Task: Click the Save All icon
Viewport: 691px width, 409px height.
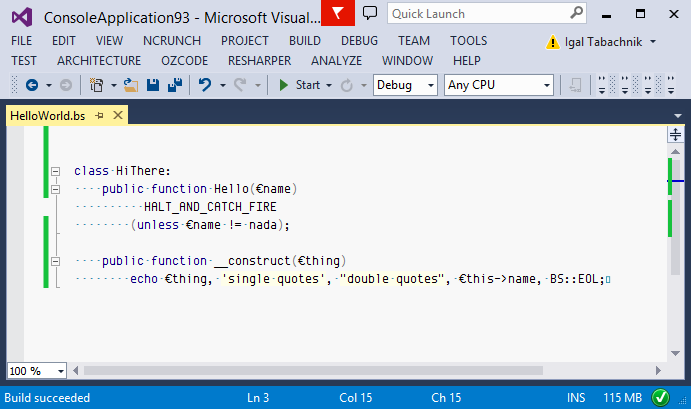Action: pyautogui.click(x=172, y=85)
